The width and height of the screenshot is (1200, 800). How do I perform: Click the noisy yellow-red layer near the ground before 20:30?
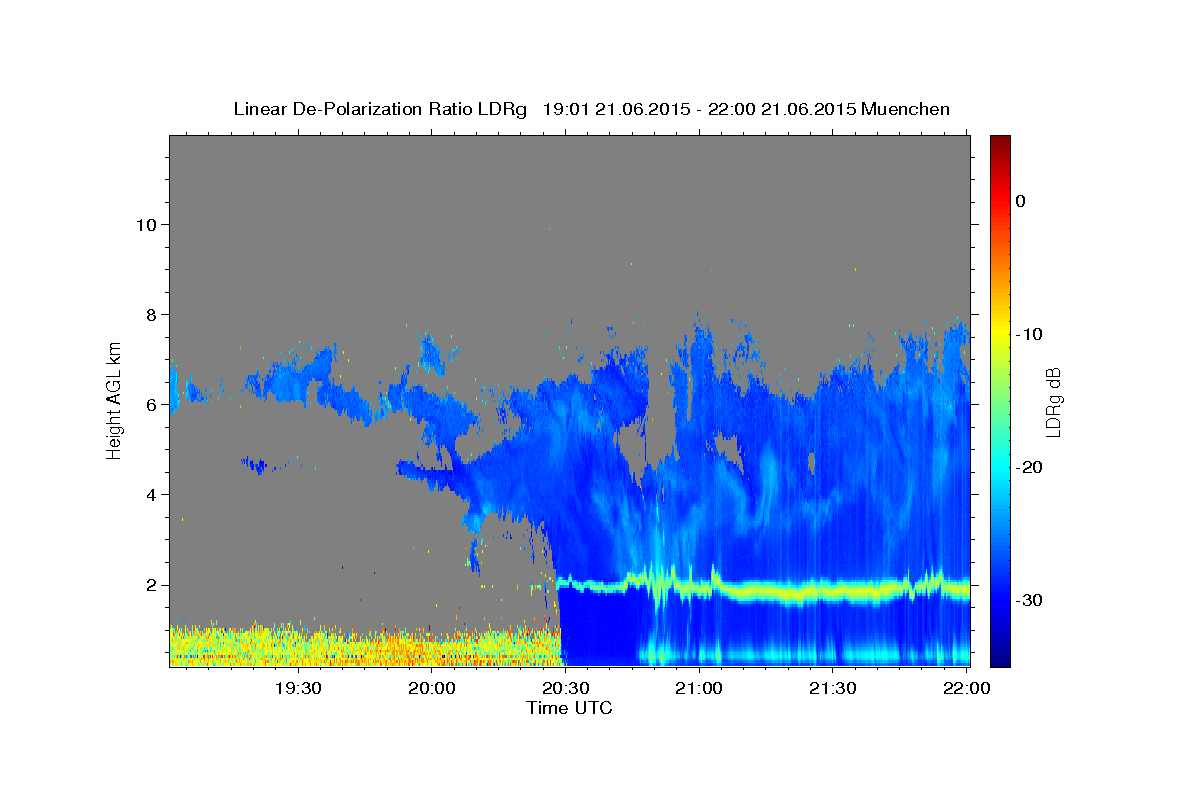click(365, 645)
